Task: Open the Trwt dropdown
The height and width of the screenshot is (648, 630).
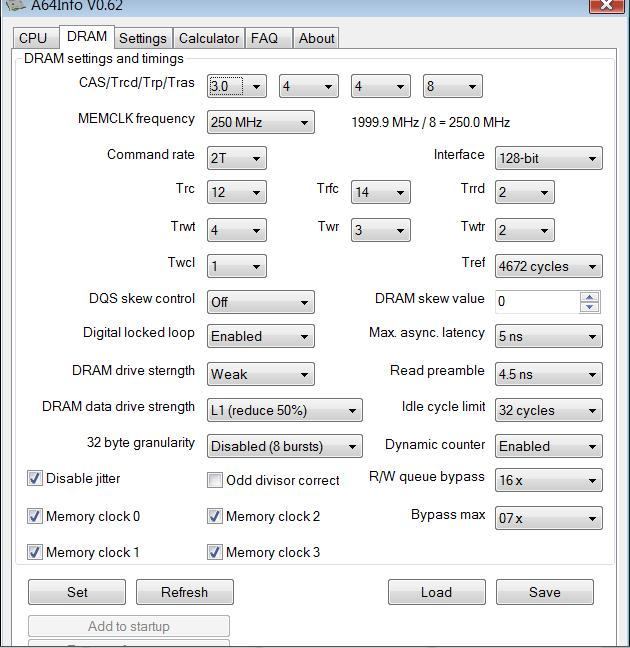Action: pos(237,230)
